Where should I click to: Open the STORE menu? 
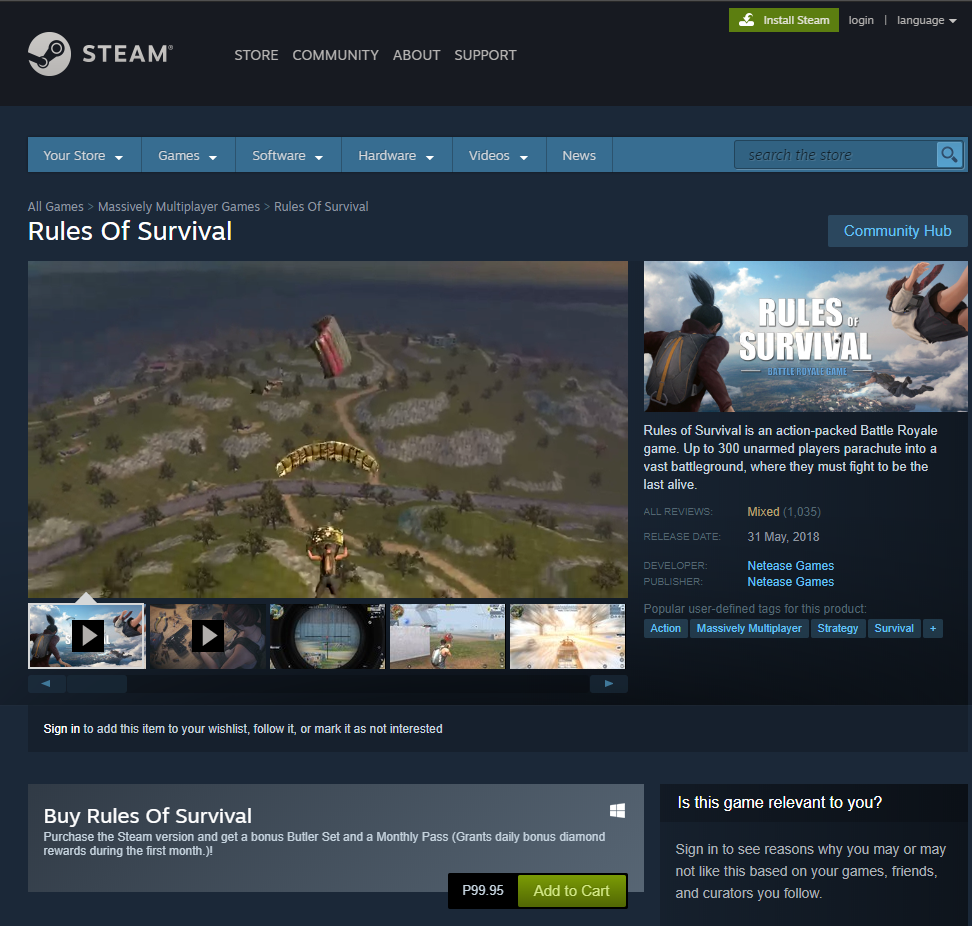click(x=256, y=55)
